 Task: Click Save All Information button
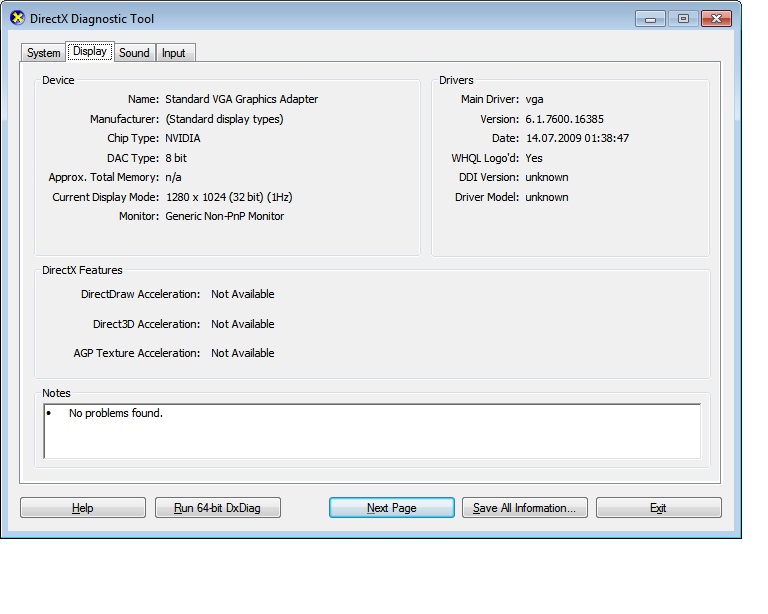pyautogui.click(x=525, y=508)
